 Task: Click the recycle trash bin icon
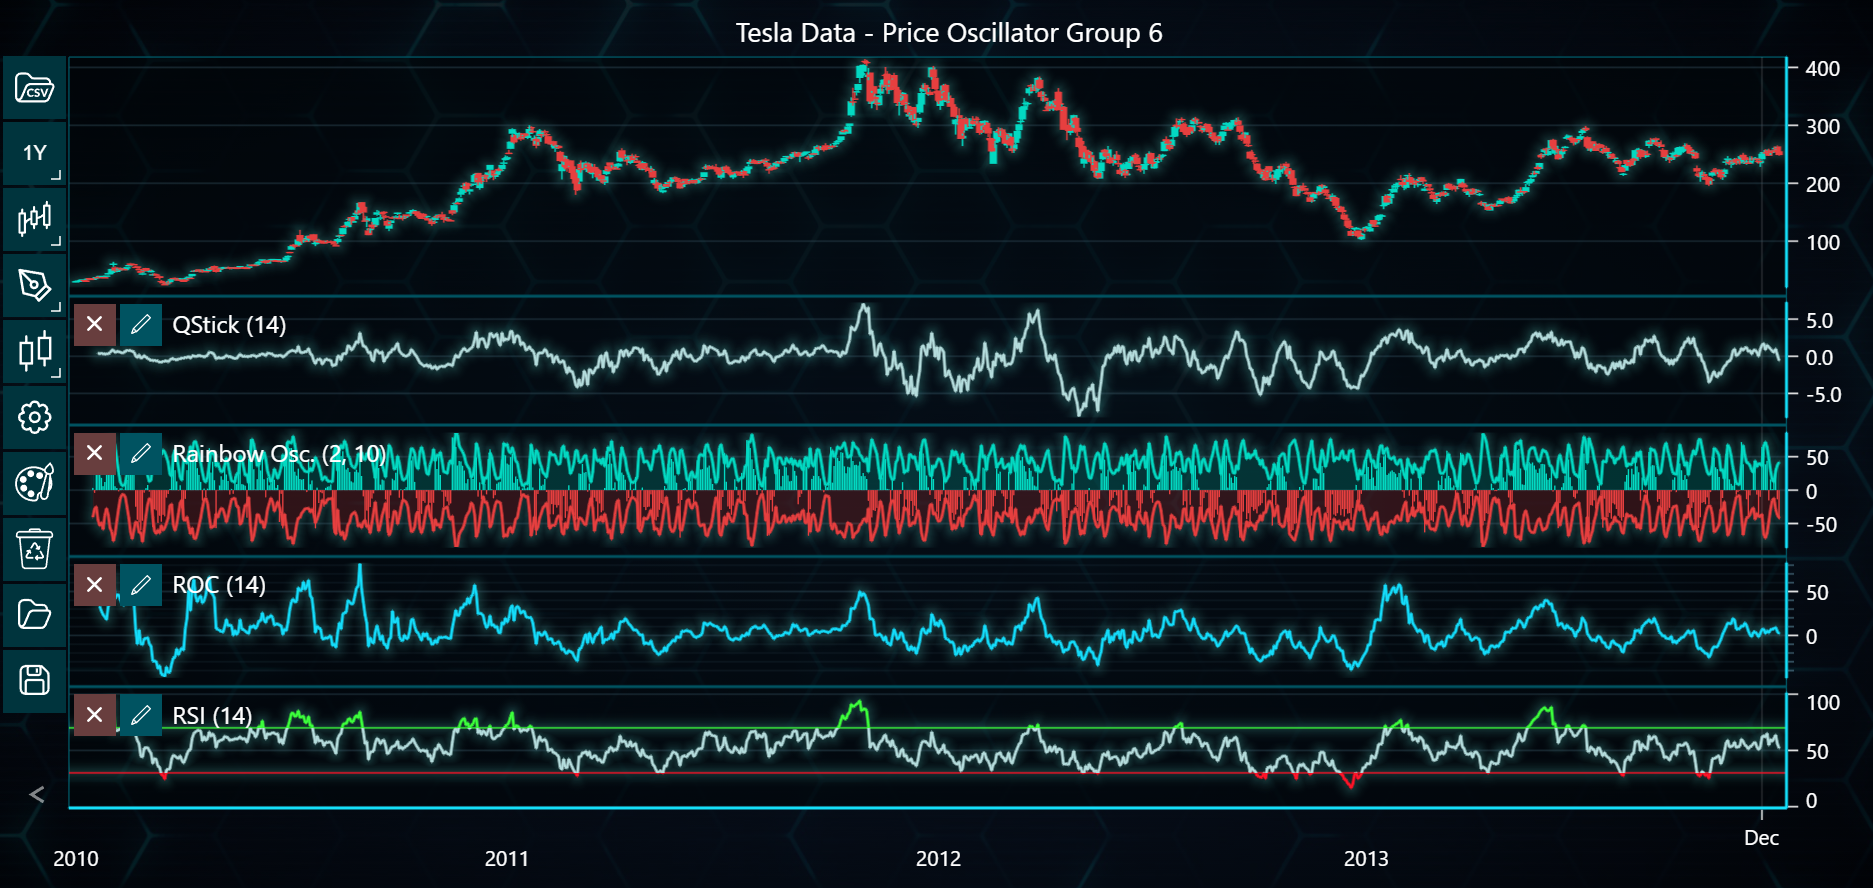(x=35, y=549)
